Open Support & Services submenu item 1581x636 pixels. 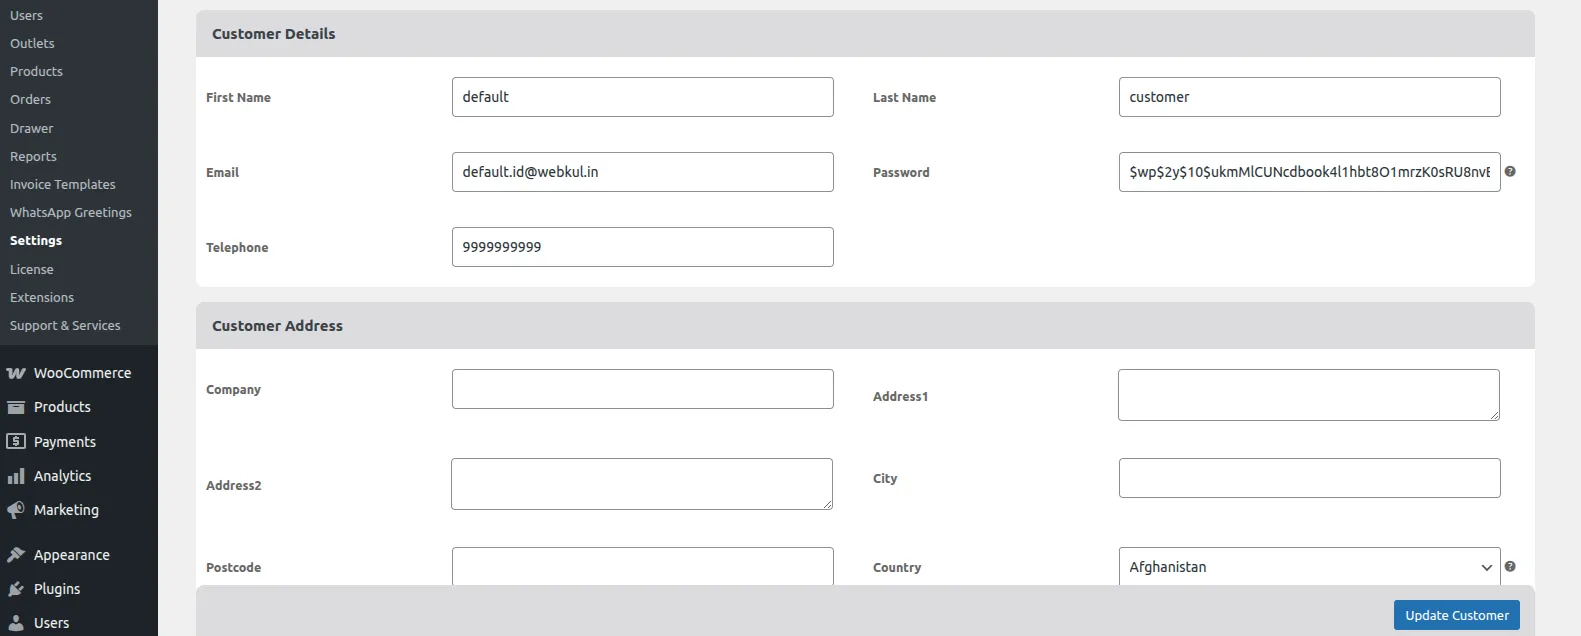tap(65, 326)
